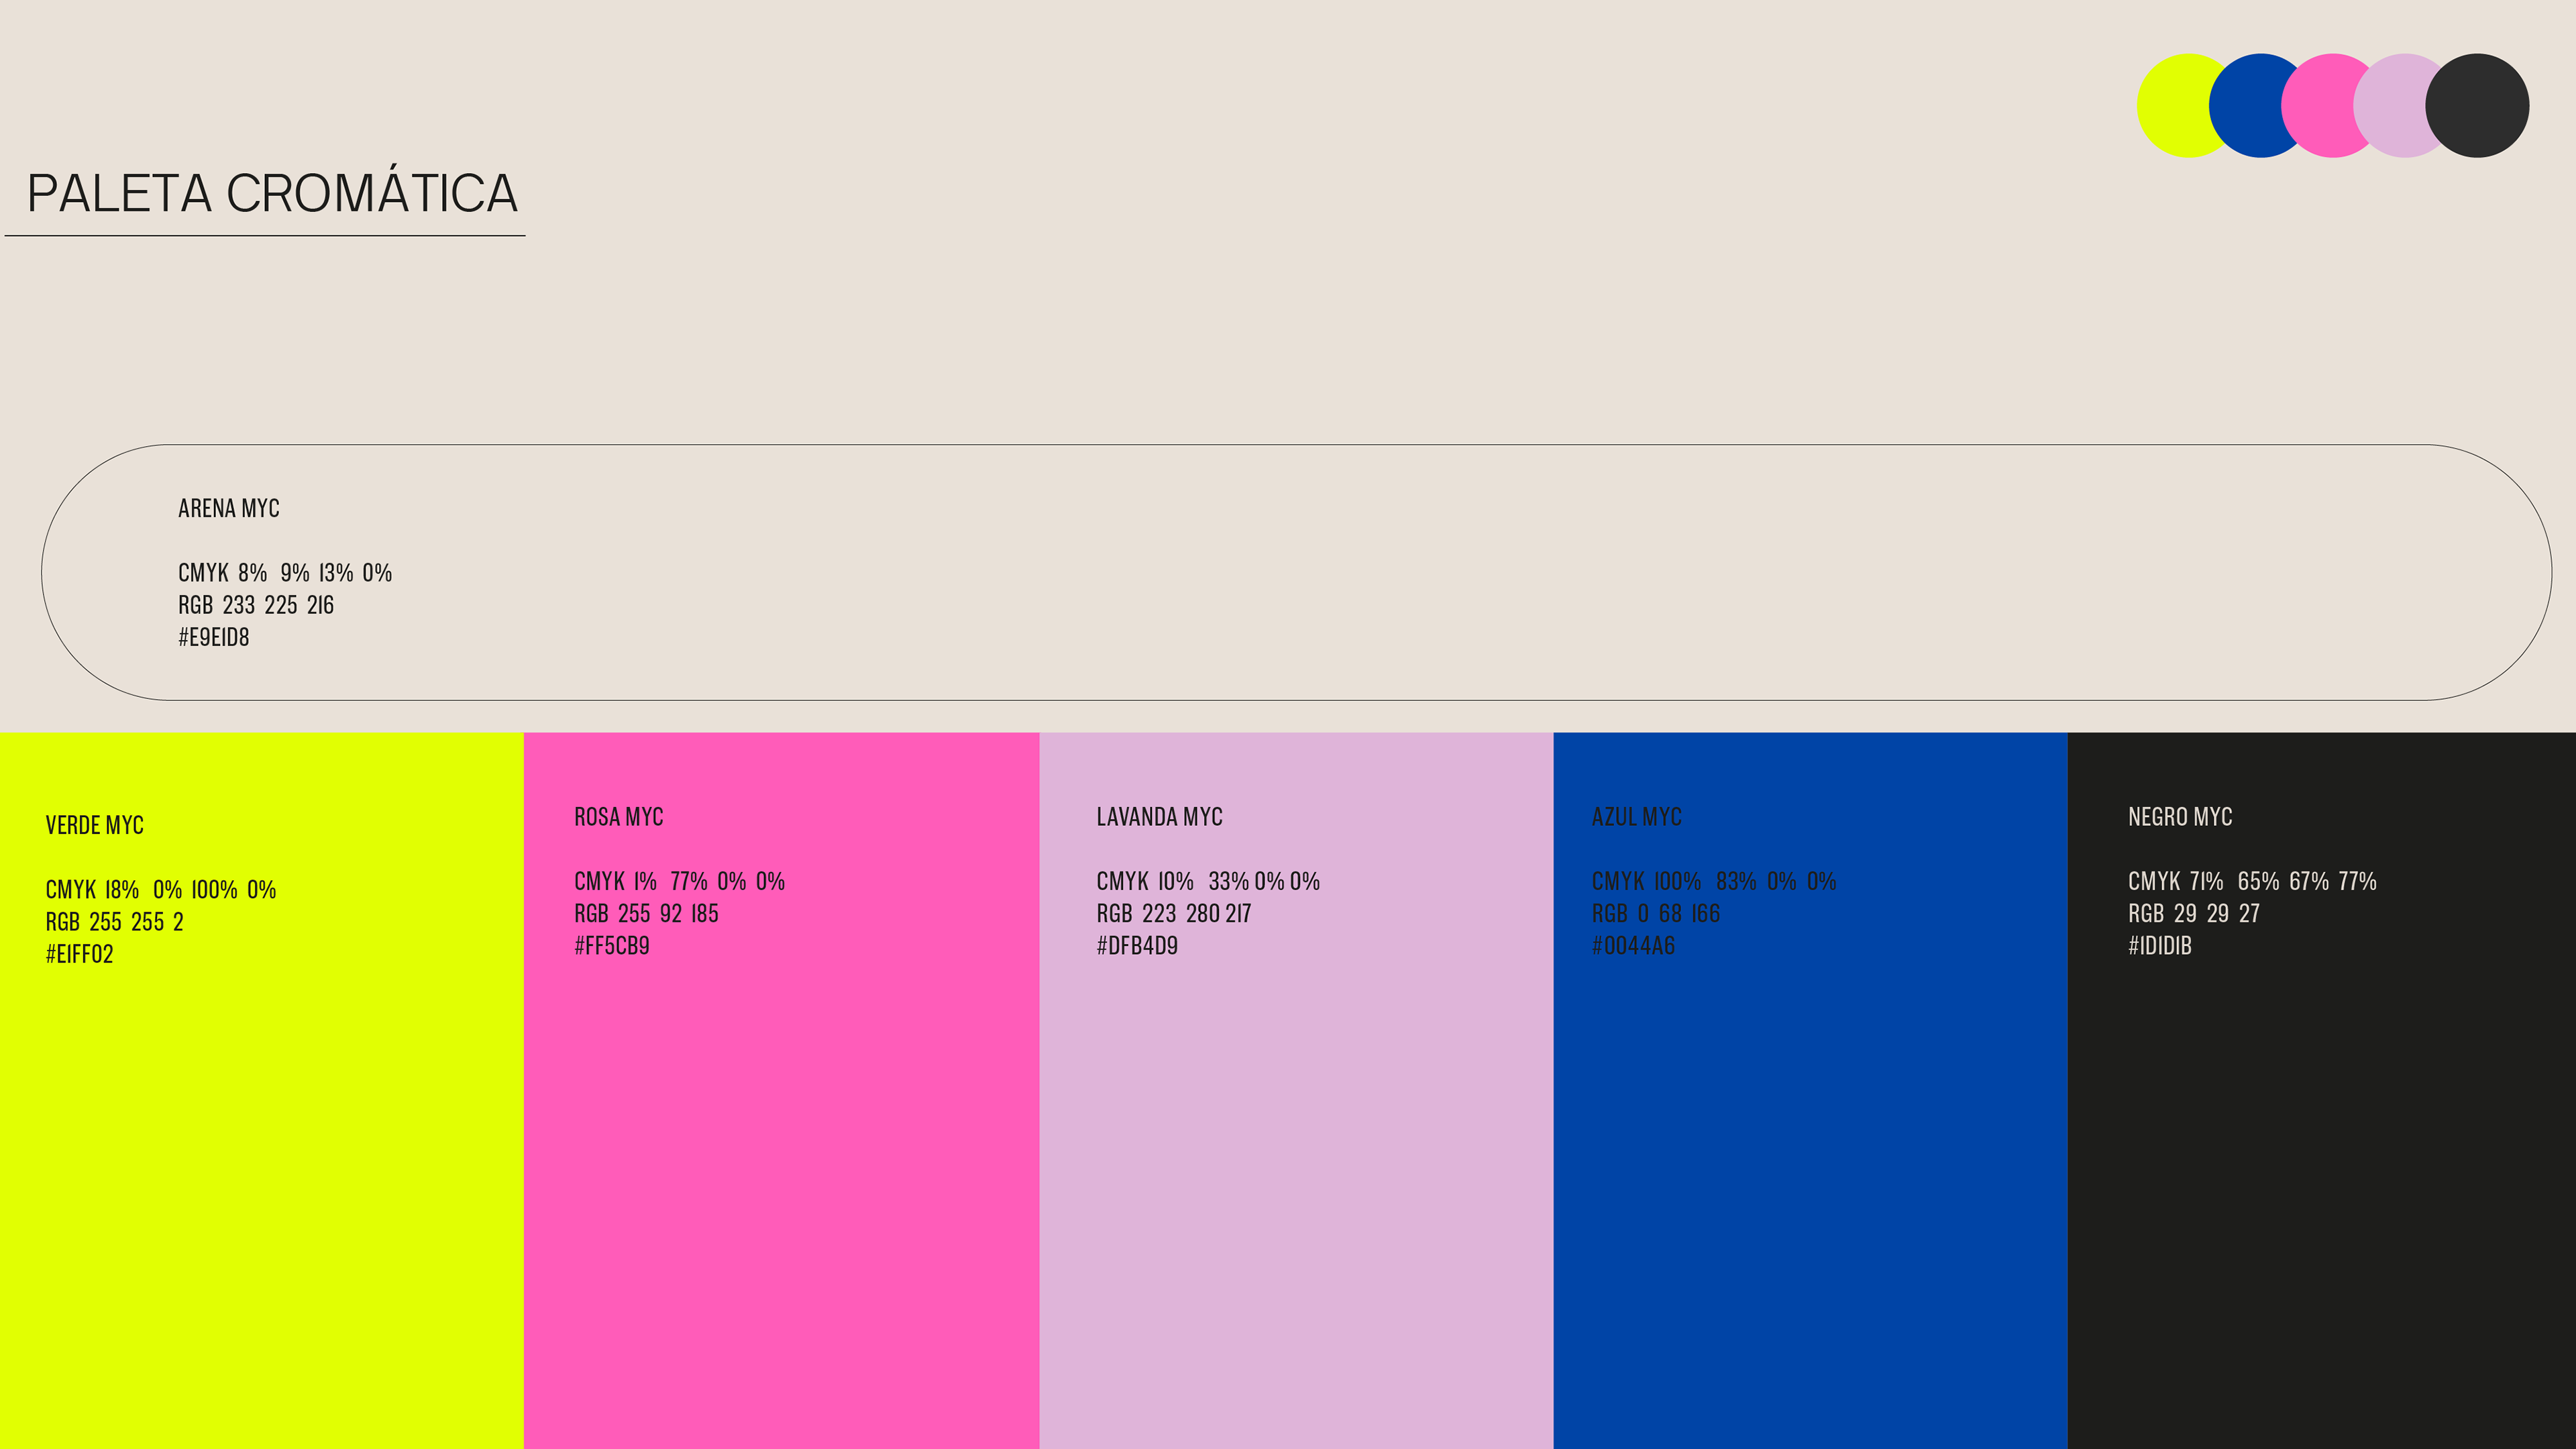Click the text RGB 255 255 2
The image size is (2576, 1449).
[115, 921]
